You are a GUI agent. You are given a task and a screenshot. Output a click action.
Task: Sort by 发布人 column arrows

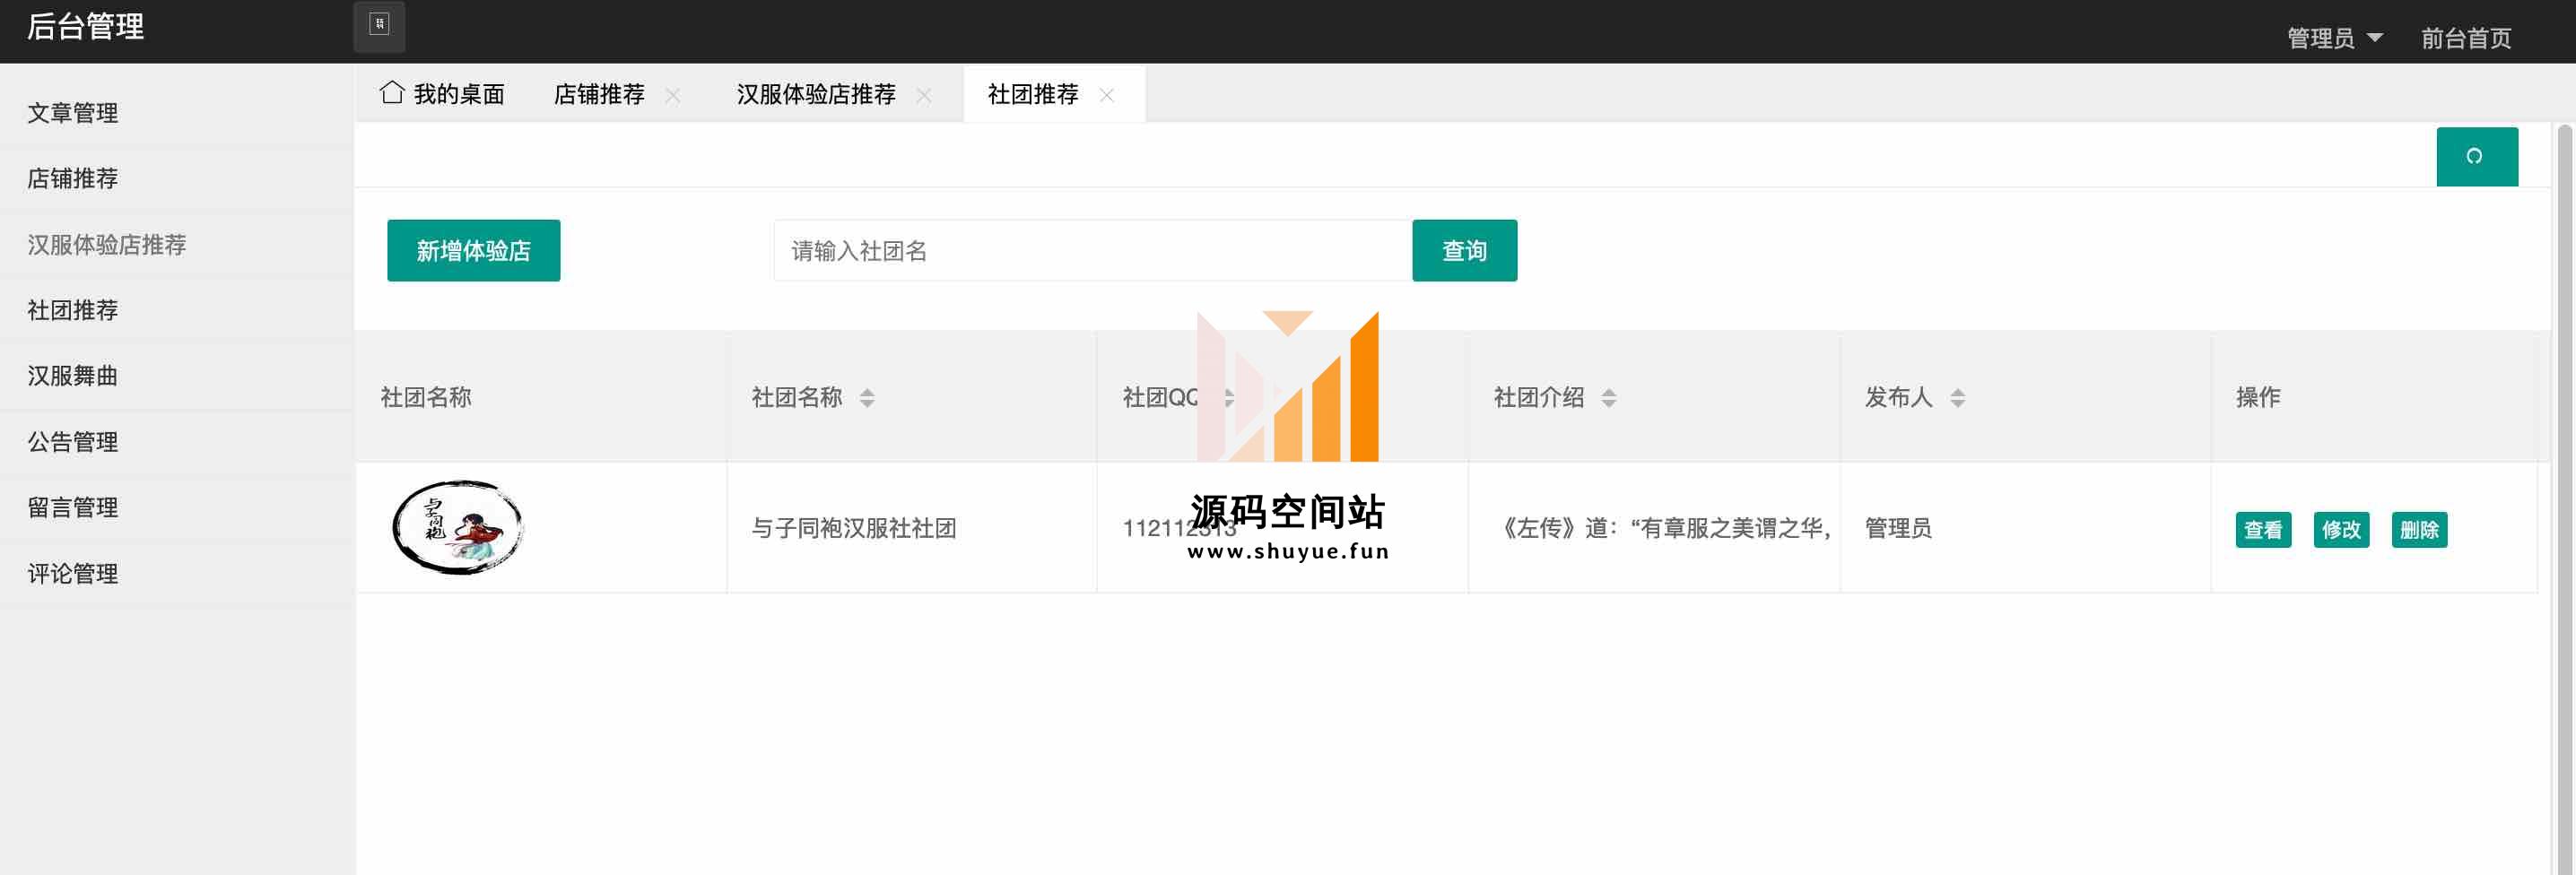pos(1957,398)
